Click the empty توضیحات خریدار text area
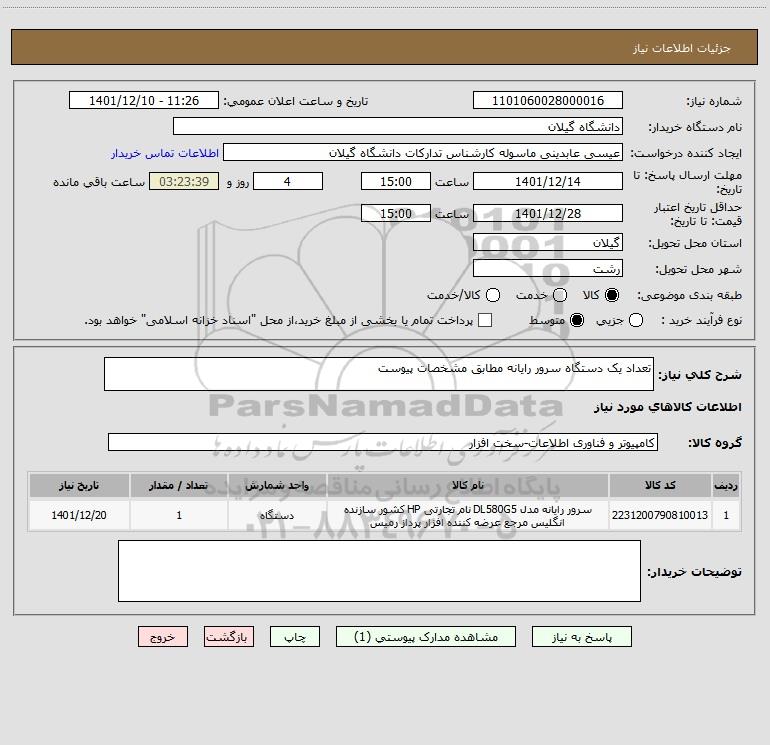Screen dimensions: 770x745 pyautogui.click(x=379, y=571)
